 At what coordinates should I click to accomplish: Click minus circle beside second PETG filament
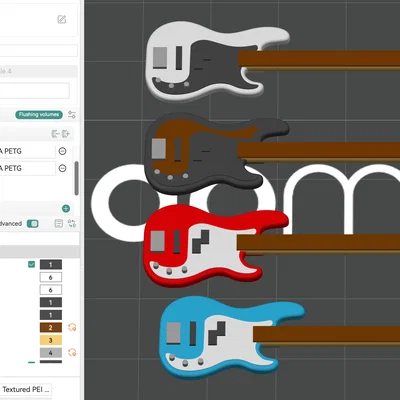(x=62, y=168)
